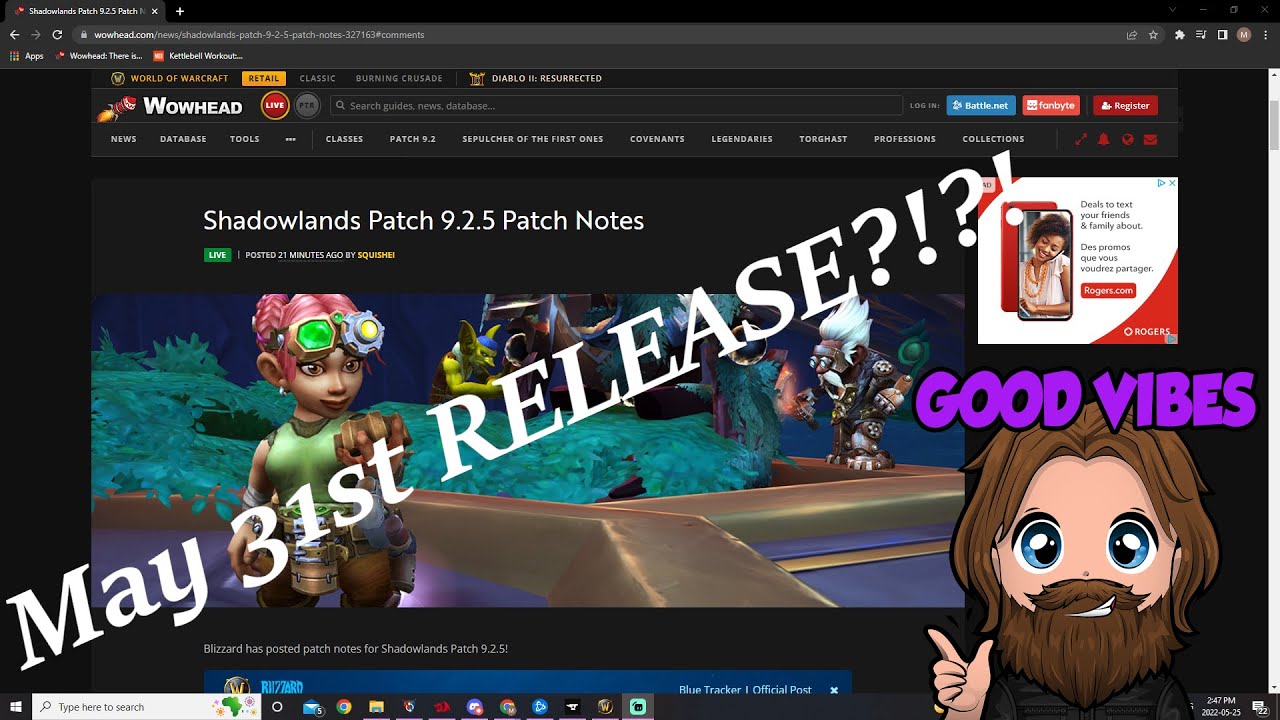Open the Windows Start menu
1280x720 pixels.
(x=16, y=707)
